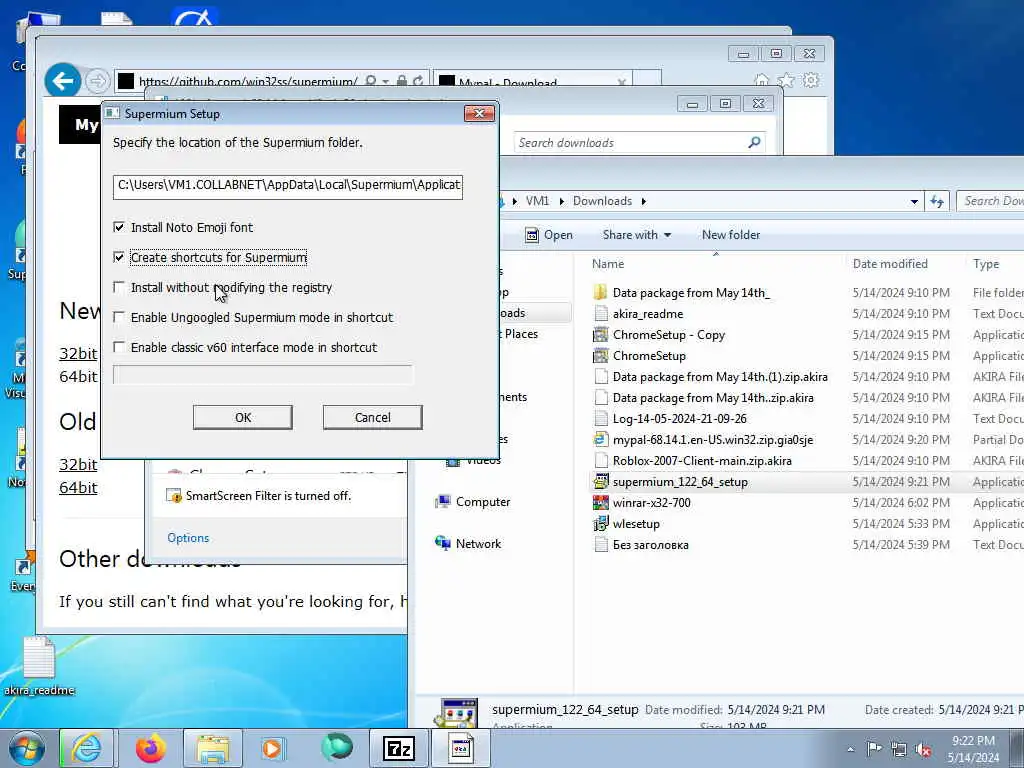Enable Ungoogled Supermium mode in shortcut
The height and width of the screenshot is (768, 1024).
(x=119, y=317)
